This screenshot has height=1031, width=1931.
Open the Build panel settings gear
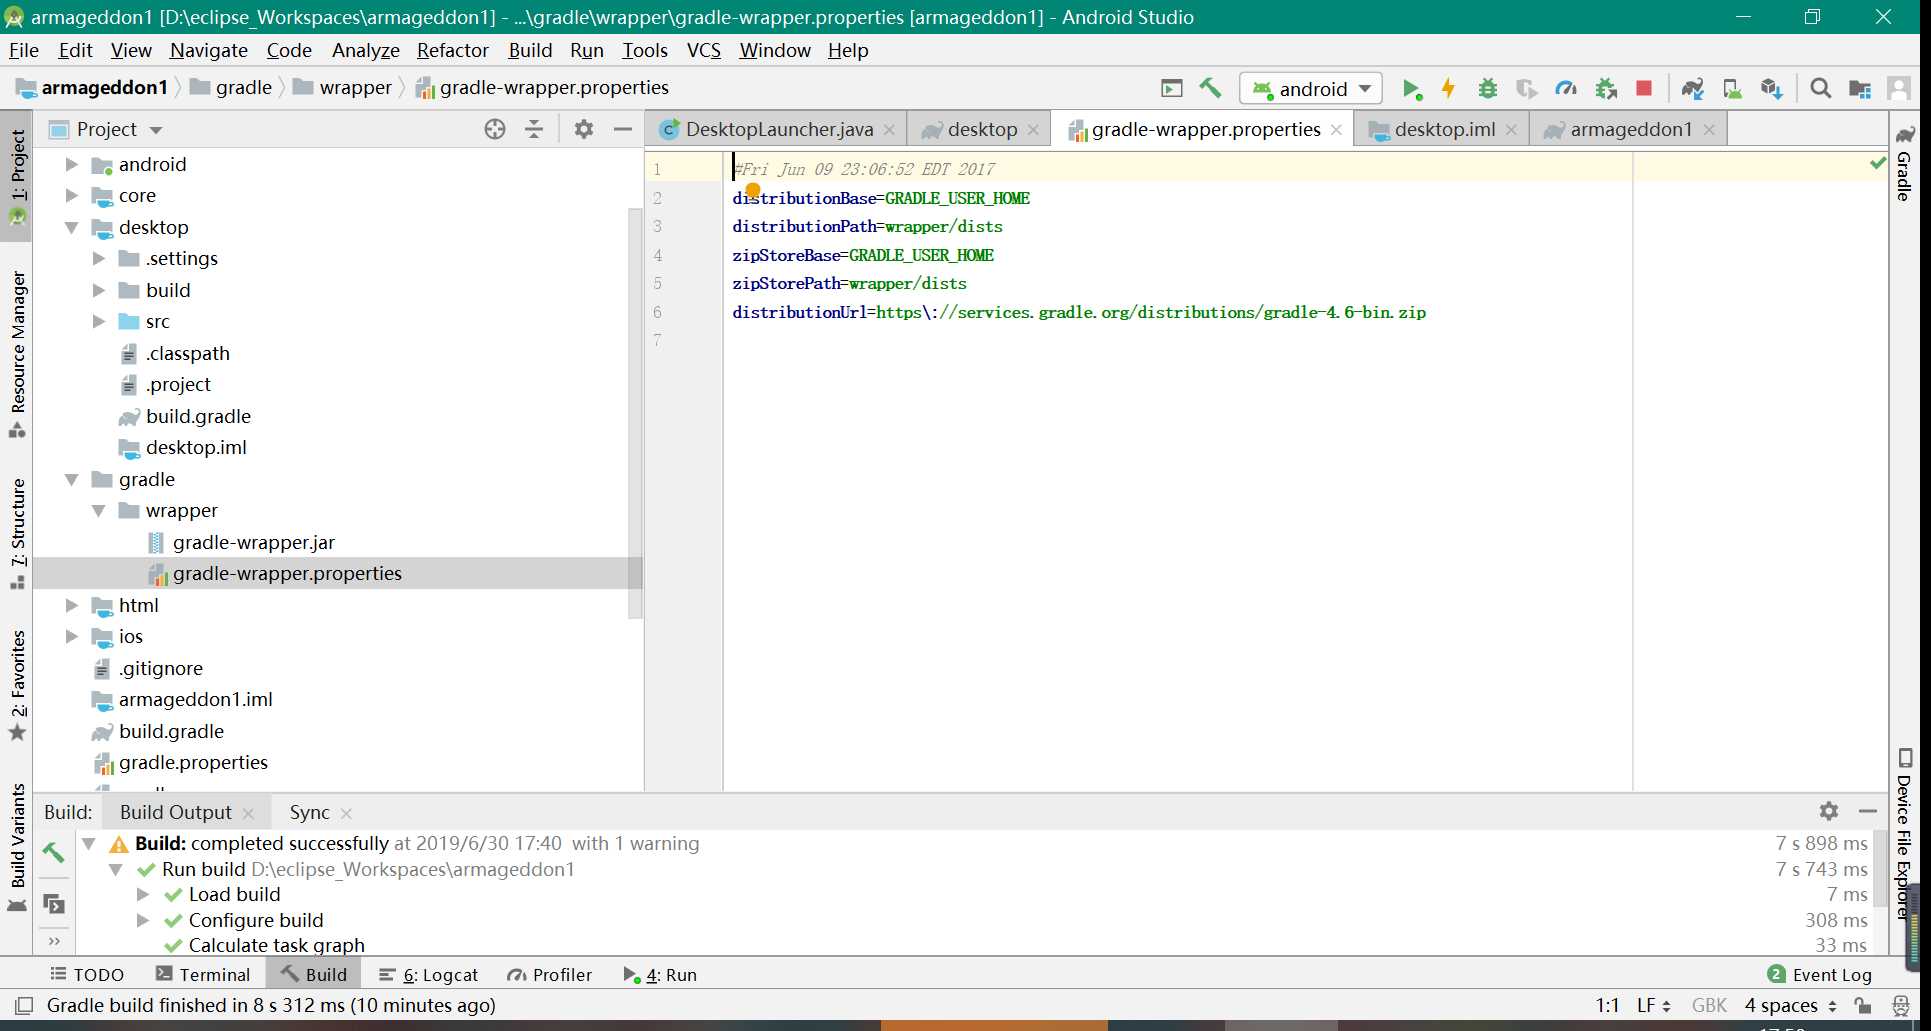[x=1829, y=811]
